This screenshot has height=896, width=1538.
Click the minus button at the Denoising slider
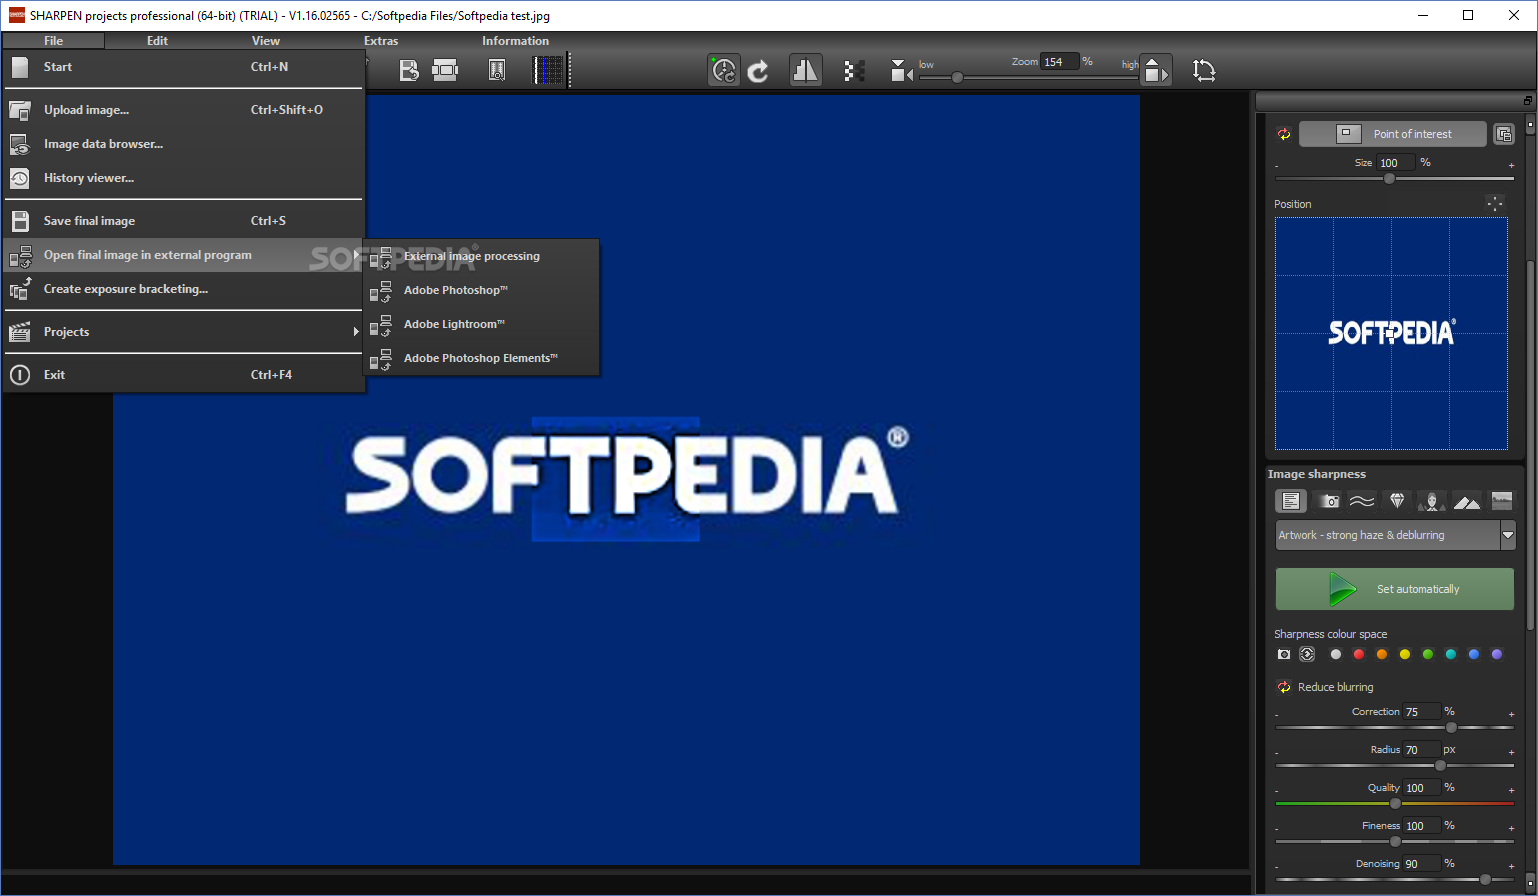coord(1277,866)
